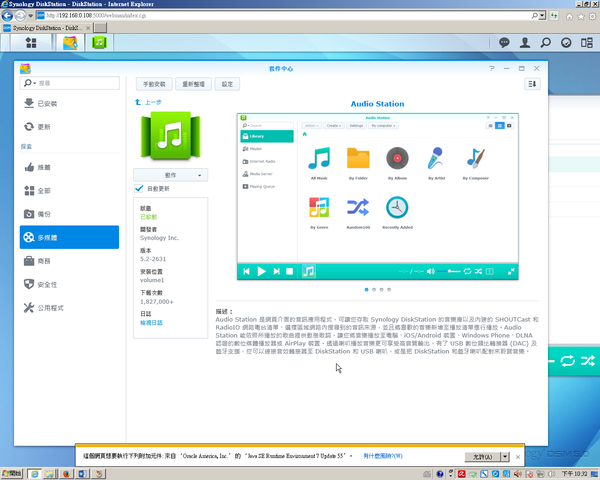Select 備份 (Backup) category

43,214
